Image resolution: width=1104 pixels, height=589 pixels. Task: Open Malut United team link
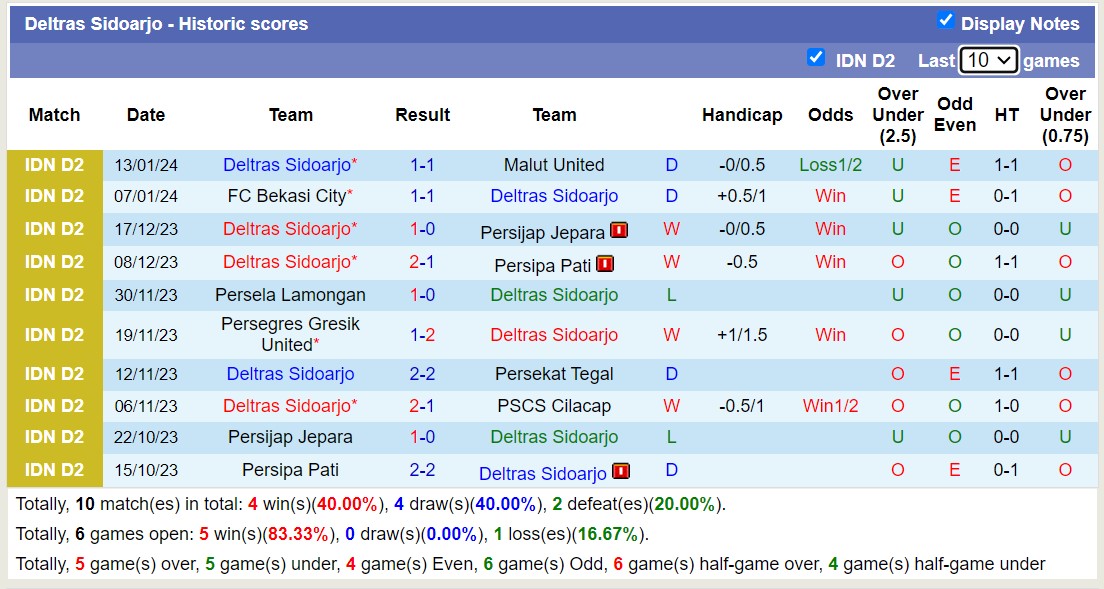[x=554, y=165]
